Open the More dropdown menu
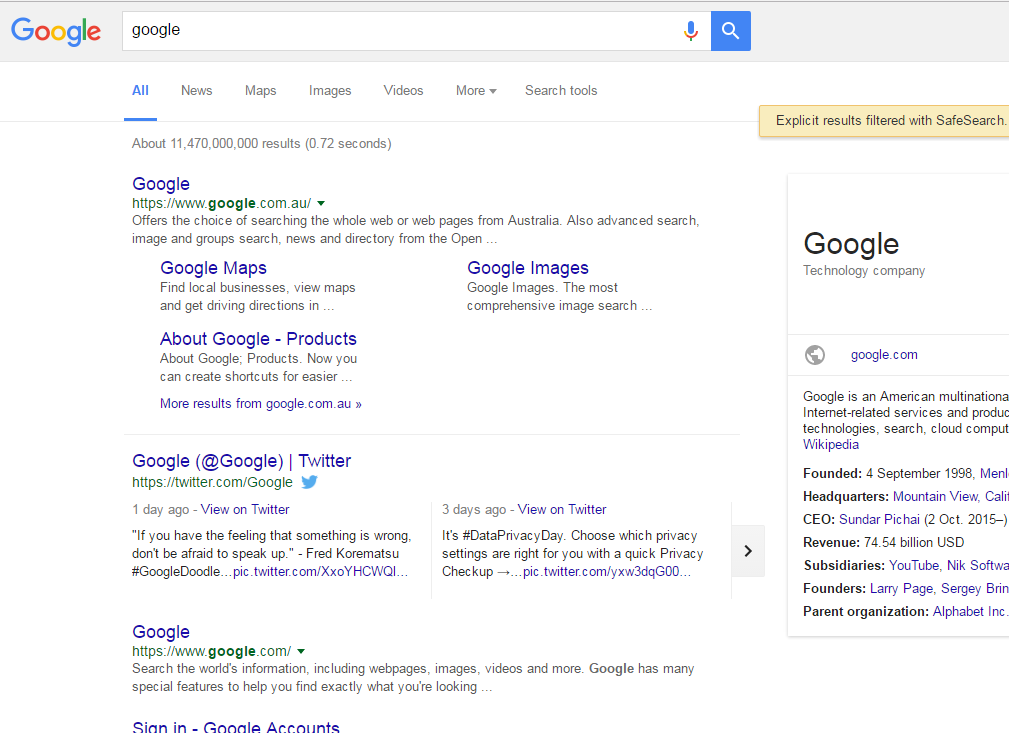 (x=476, y=91)
